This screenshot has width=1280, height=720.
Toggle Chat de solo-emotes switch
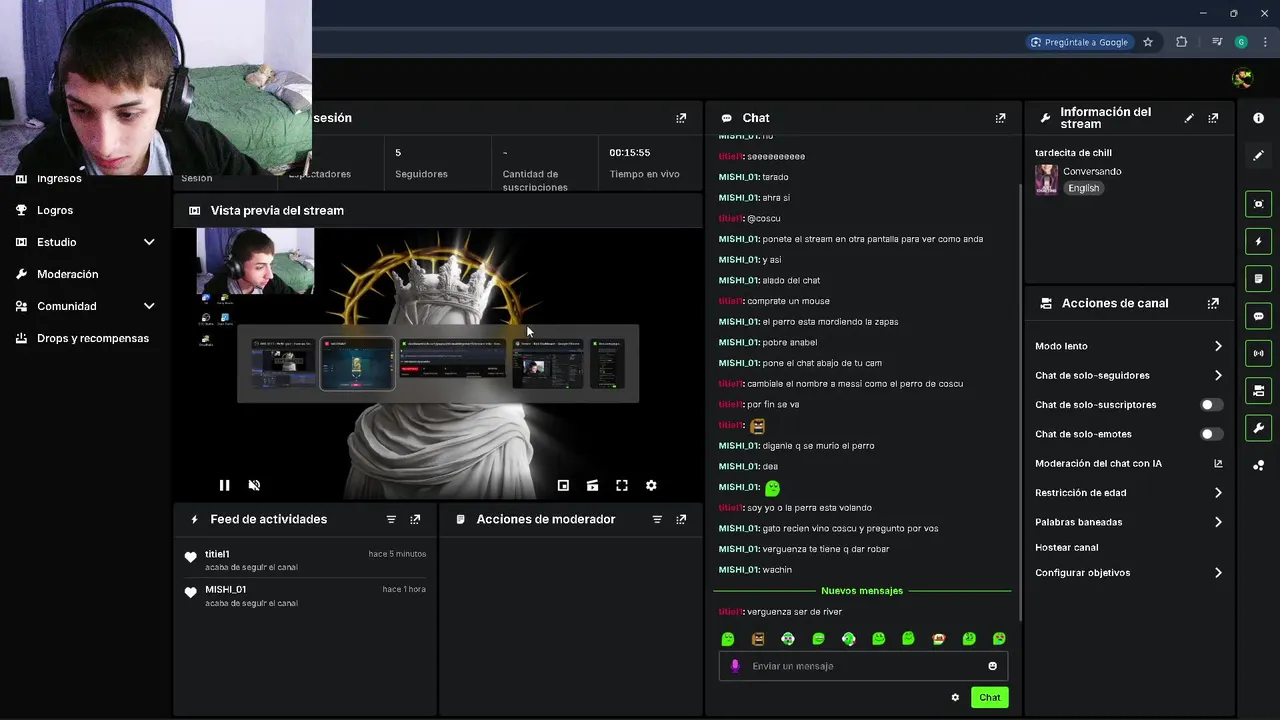pos(1211,434)
